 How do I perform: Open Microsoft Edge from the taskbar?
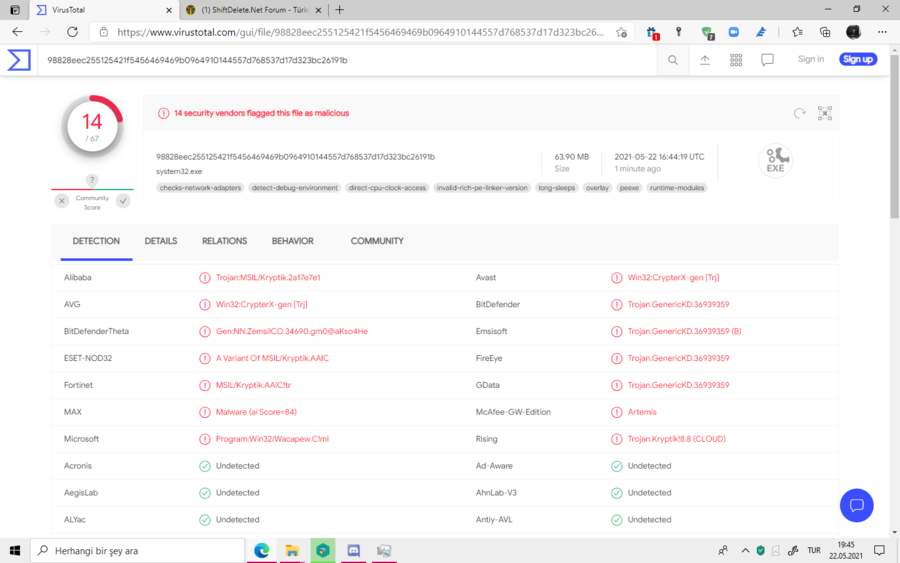(x=262, y=550)
